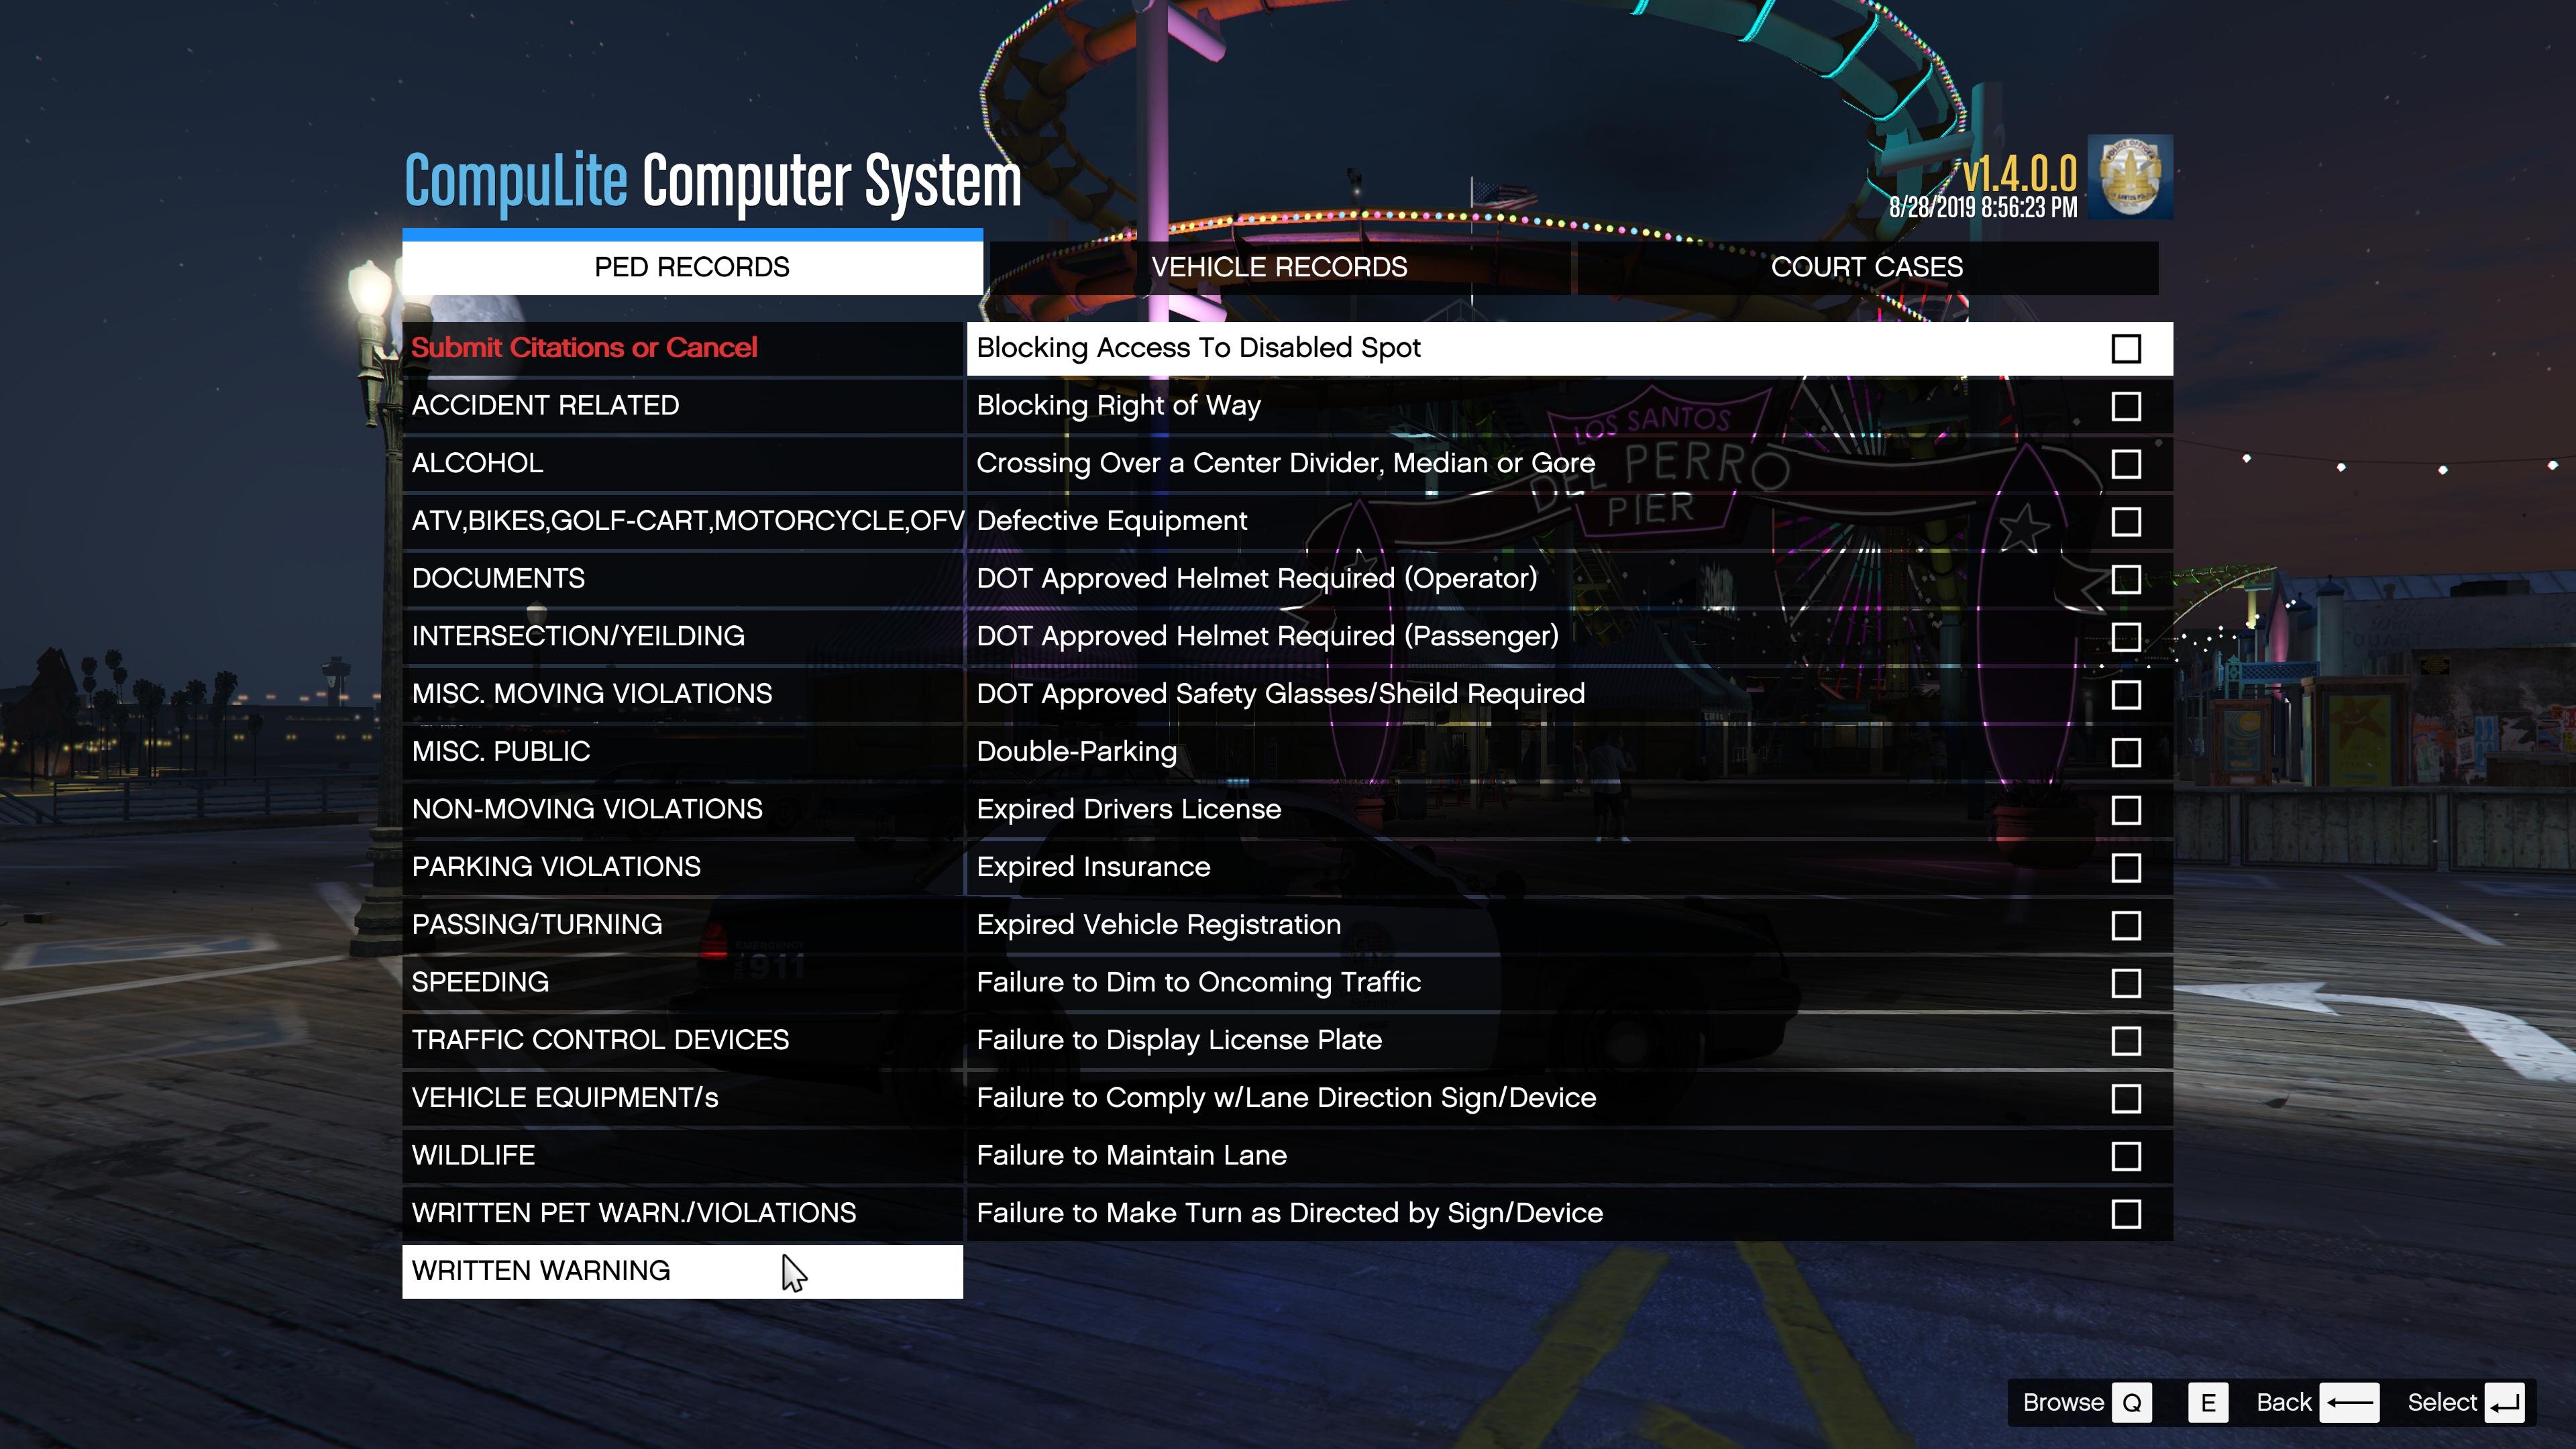Image resolution: width=2576 pixels, height=1449 pixels.
Task: Click the Back arrow key icon
Action: [2349, 1402]
